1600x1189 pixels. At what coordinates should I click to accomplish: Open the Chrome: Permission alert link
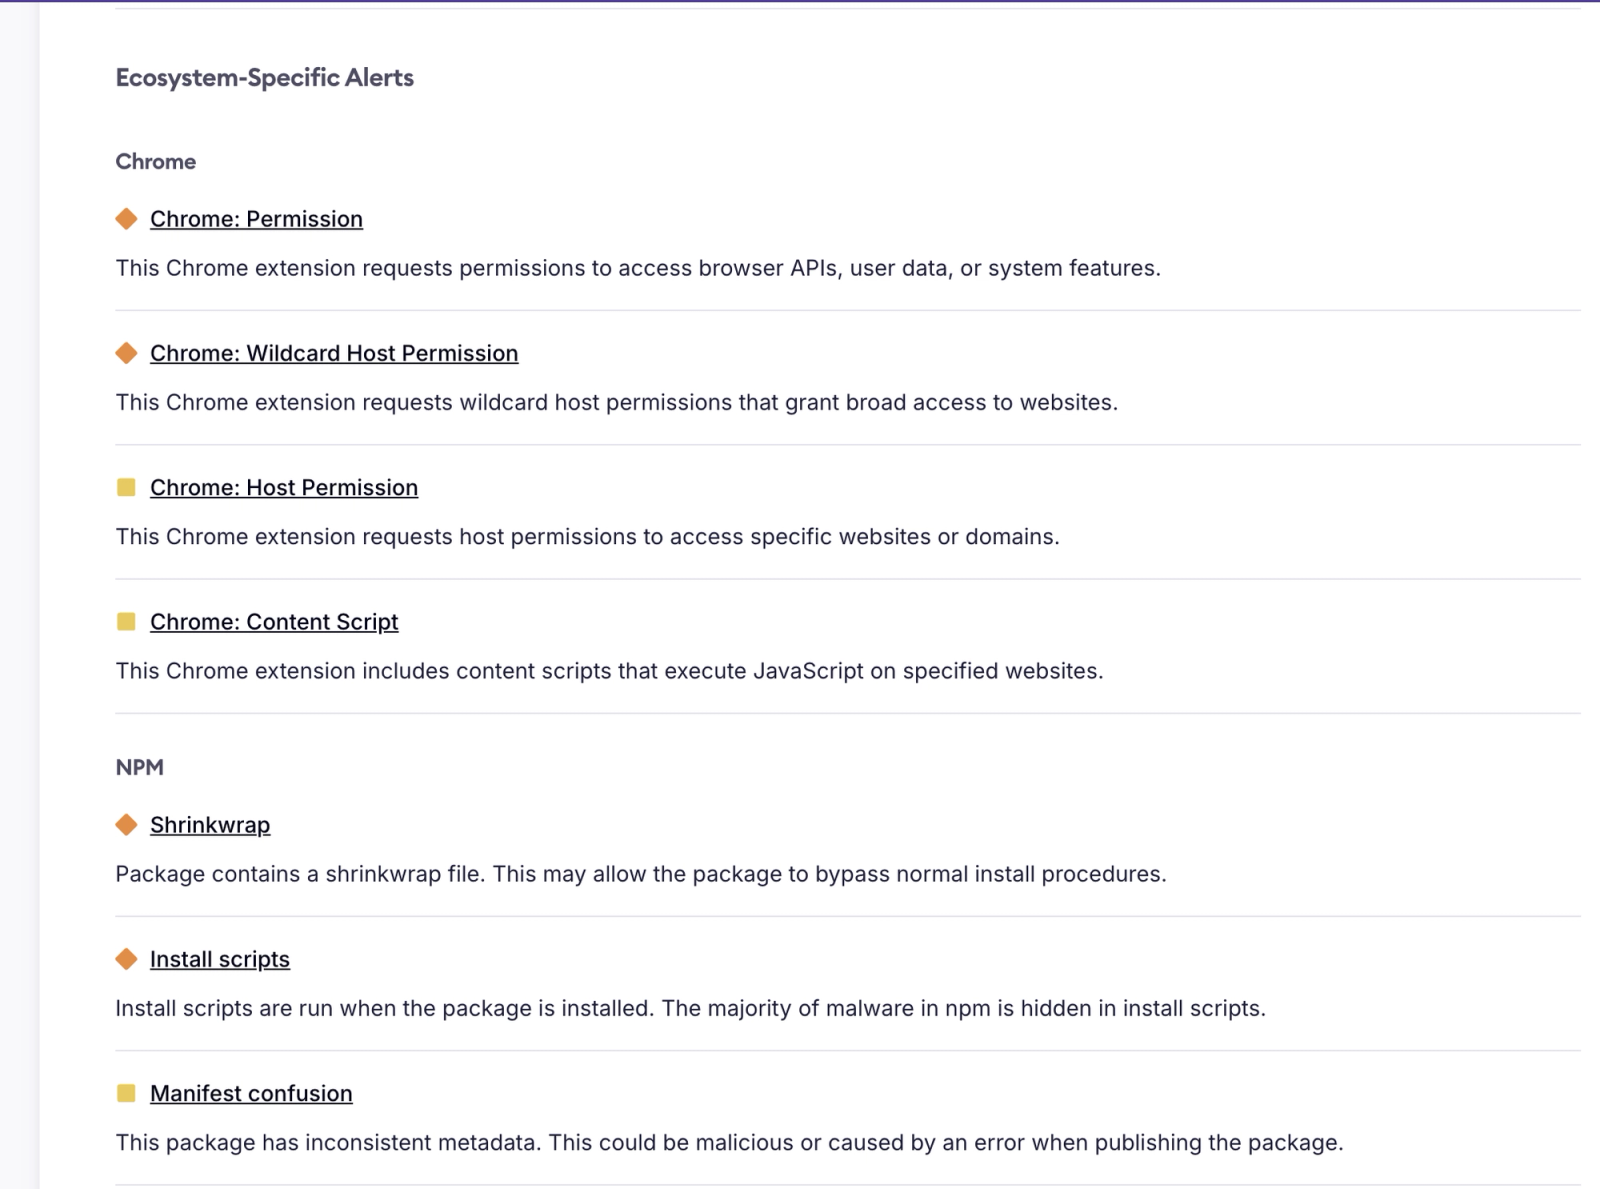(x=256, y=219)
